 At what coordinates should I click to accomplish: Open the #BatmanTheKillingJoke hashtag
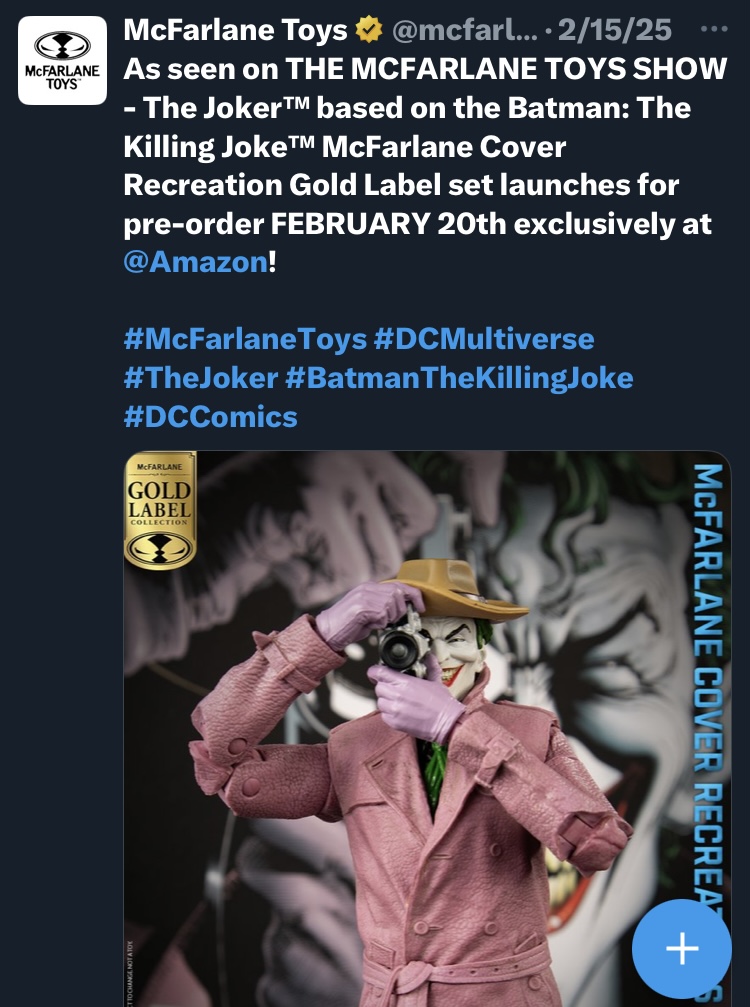[x=459, y=377]
